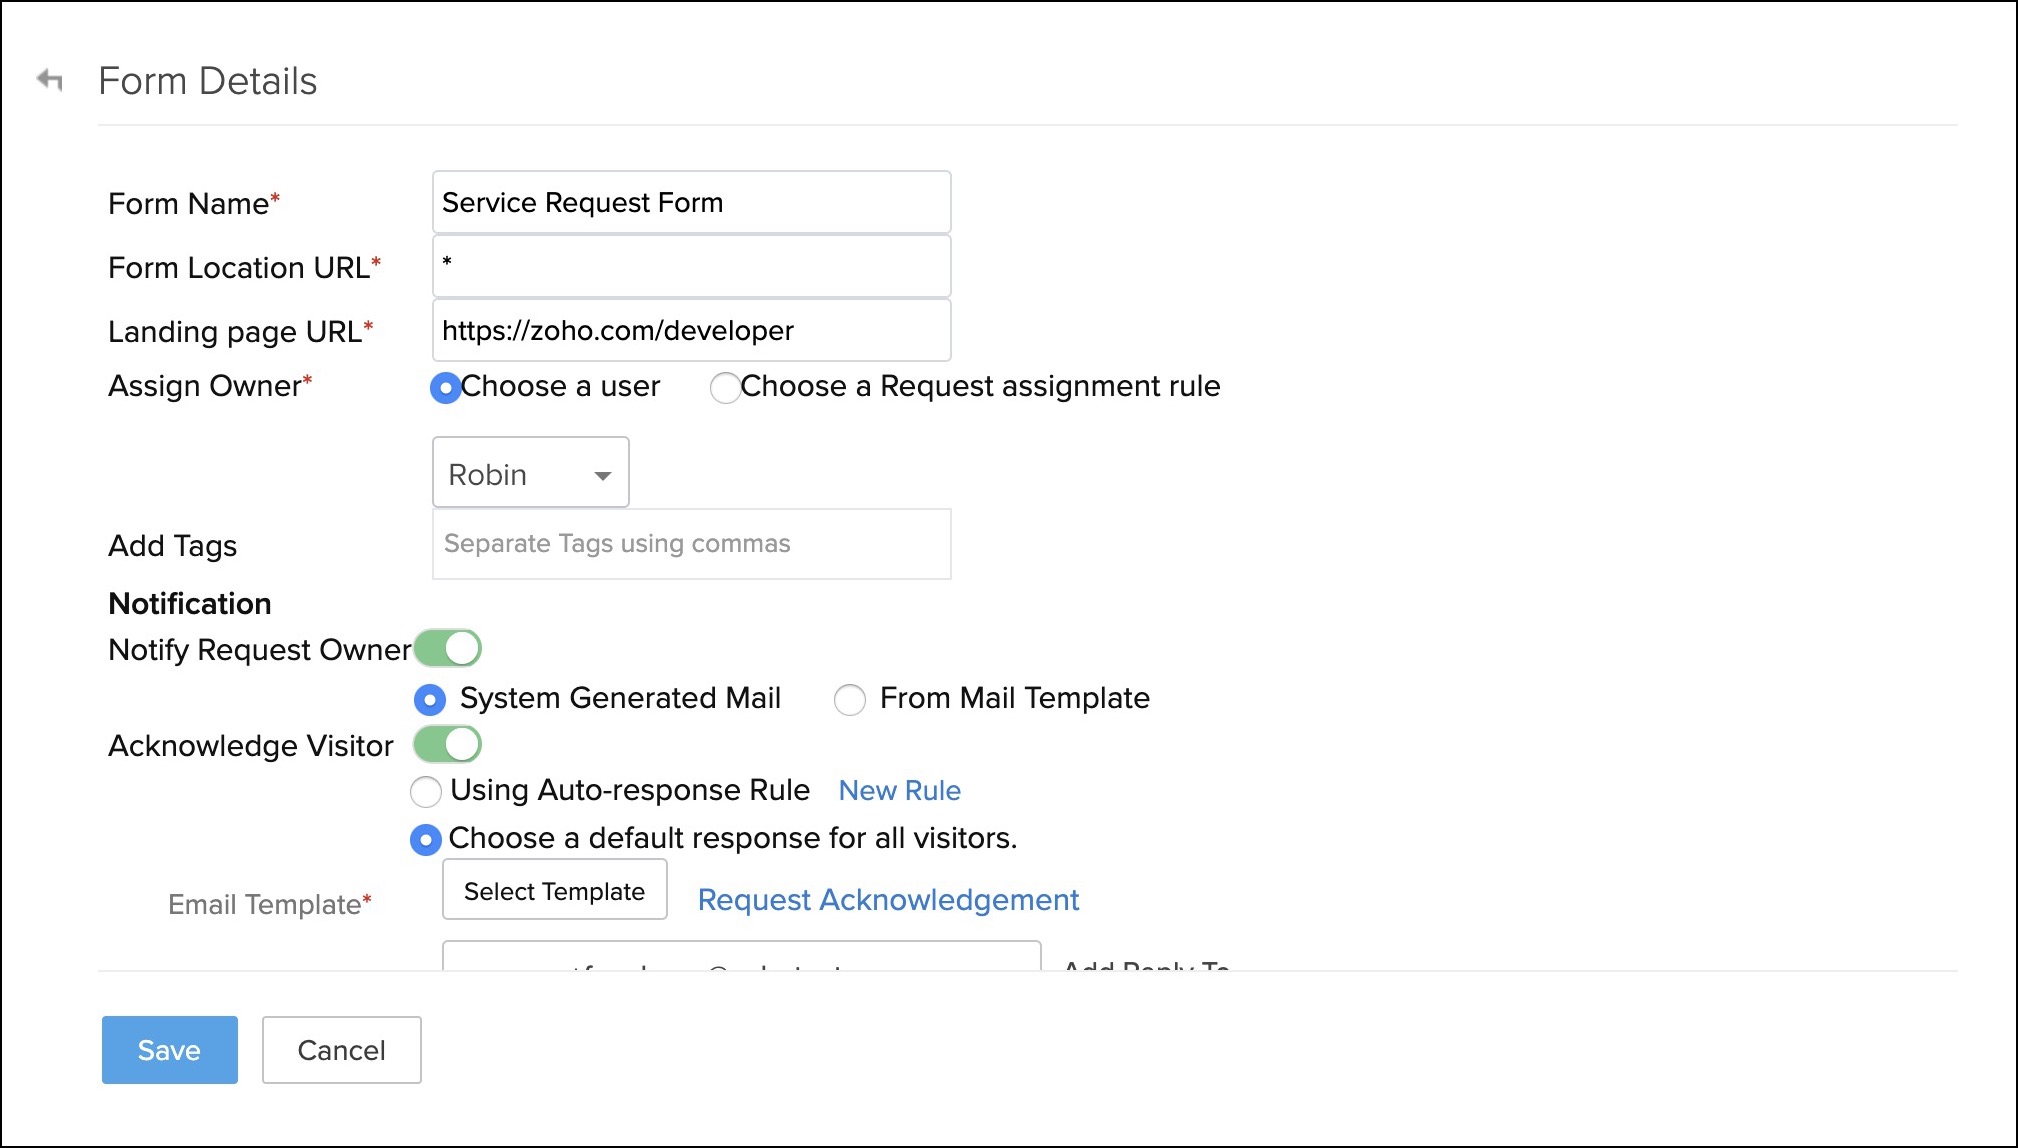The height and width of the screenshot is (1148, 2018).
Task: Toggle the Acknowledge Visitor switch
Action: tap(448, 745)
